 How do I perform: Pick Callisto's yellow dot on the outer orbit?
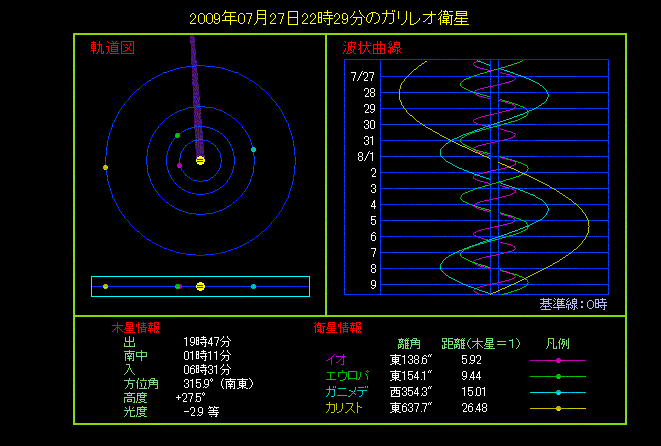pos(105,167)
